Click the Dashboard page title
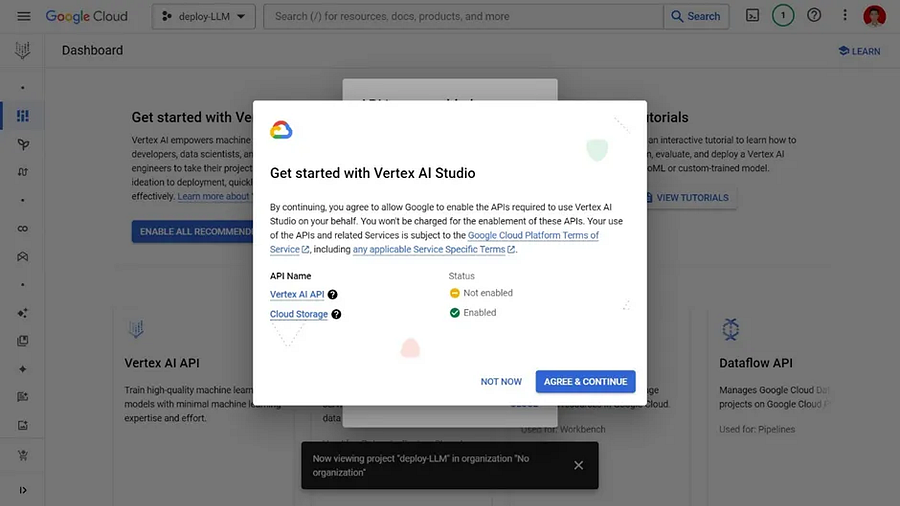 pyautogui.click(x=92, y=50)
